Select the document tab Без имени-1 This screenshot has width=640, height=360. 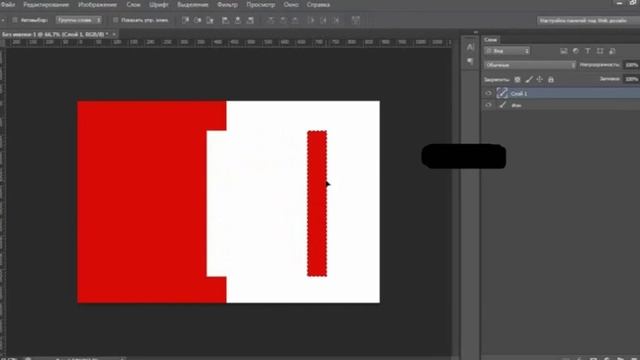(x=56, y=34)
